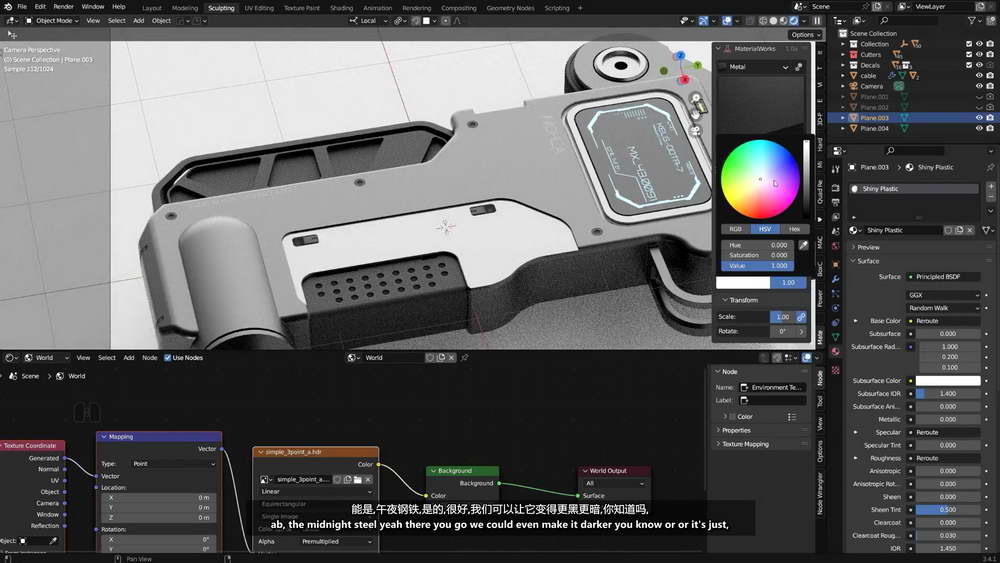Click the Principled BSDF surface shader button
The image size is (1000, 563).
coord(943,277)
